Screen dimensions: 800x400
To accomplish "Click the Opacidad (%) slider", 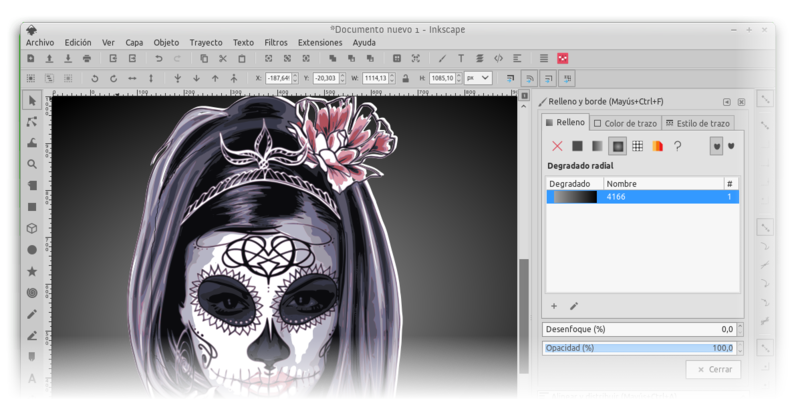I will tap(639, 348).
